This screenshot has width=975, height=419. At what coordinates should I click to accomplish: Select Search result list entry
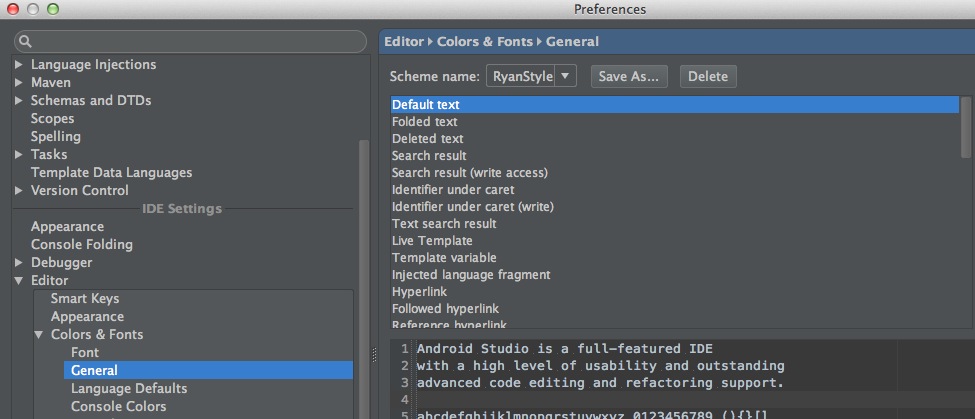coord(429,156)
